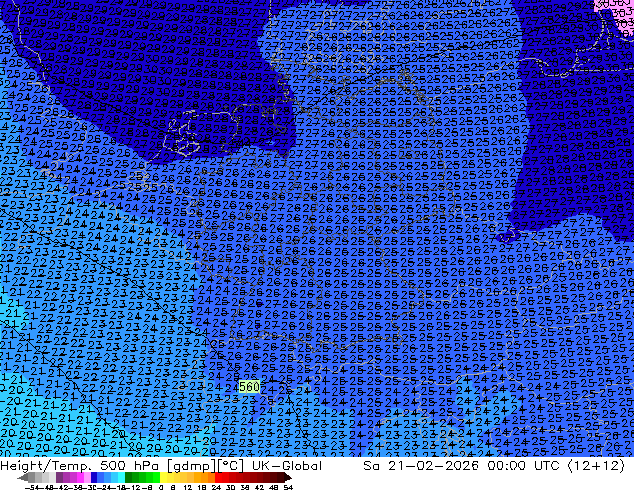The width and height of the screenshot is (634, 490).
Task: Select the '500 hPa' level text
Action: 128,466
